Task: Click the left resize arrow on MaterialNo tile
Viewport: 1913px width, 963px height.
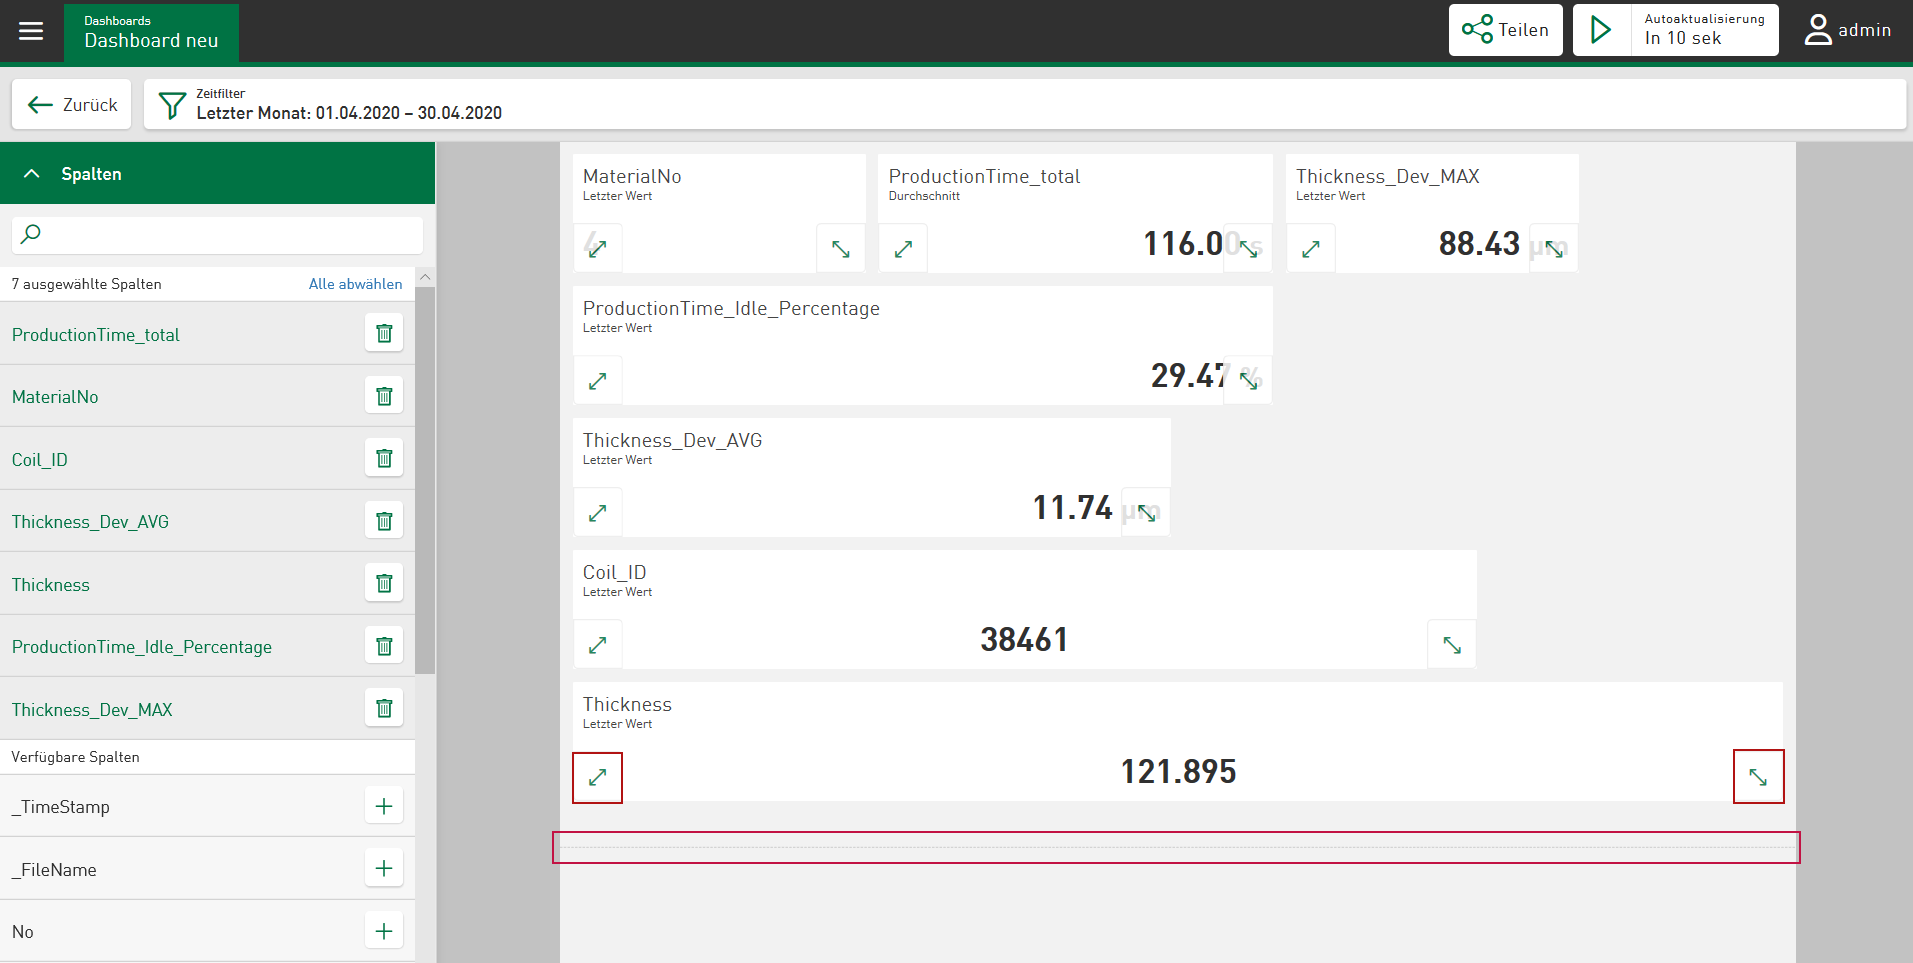Action: point(598,249)
